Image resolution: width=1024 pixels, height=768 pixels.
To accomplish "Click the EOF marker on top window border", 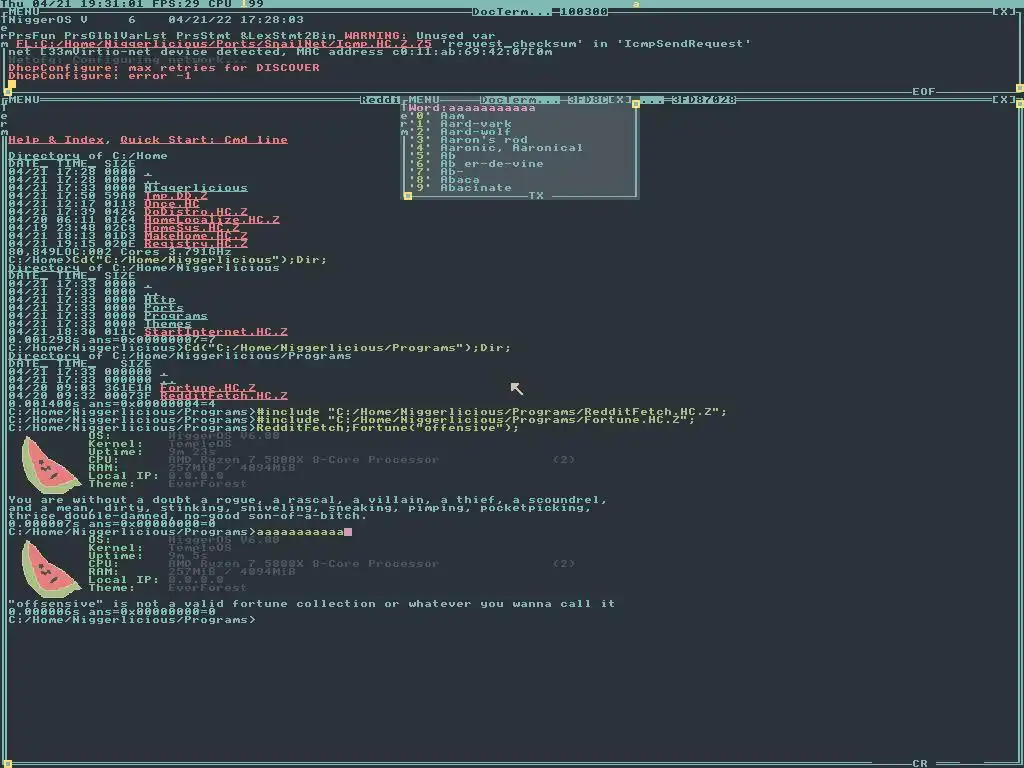I will pos(923,92).
